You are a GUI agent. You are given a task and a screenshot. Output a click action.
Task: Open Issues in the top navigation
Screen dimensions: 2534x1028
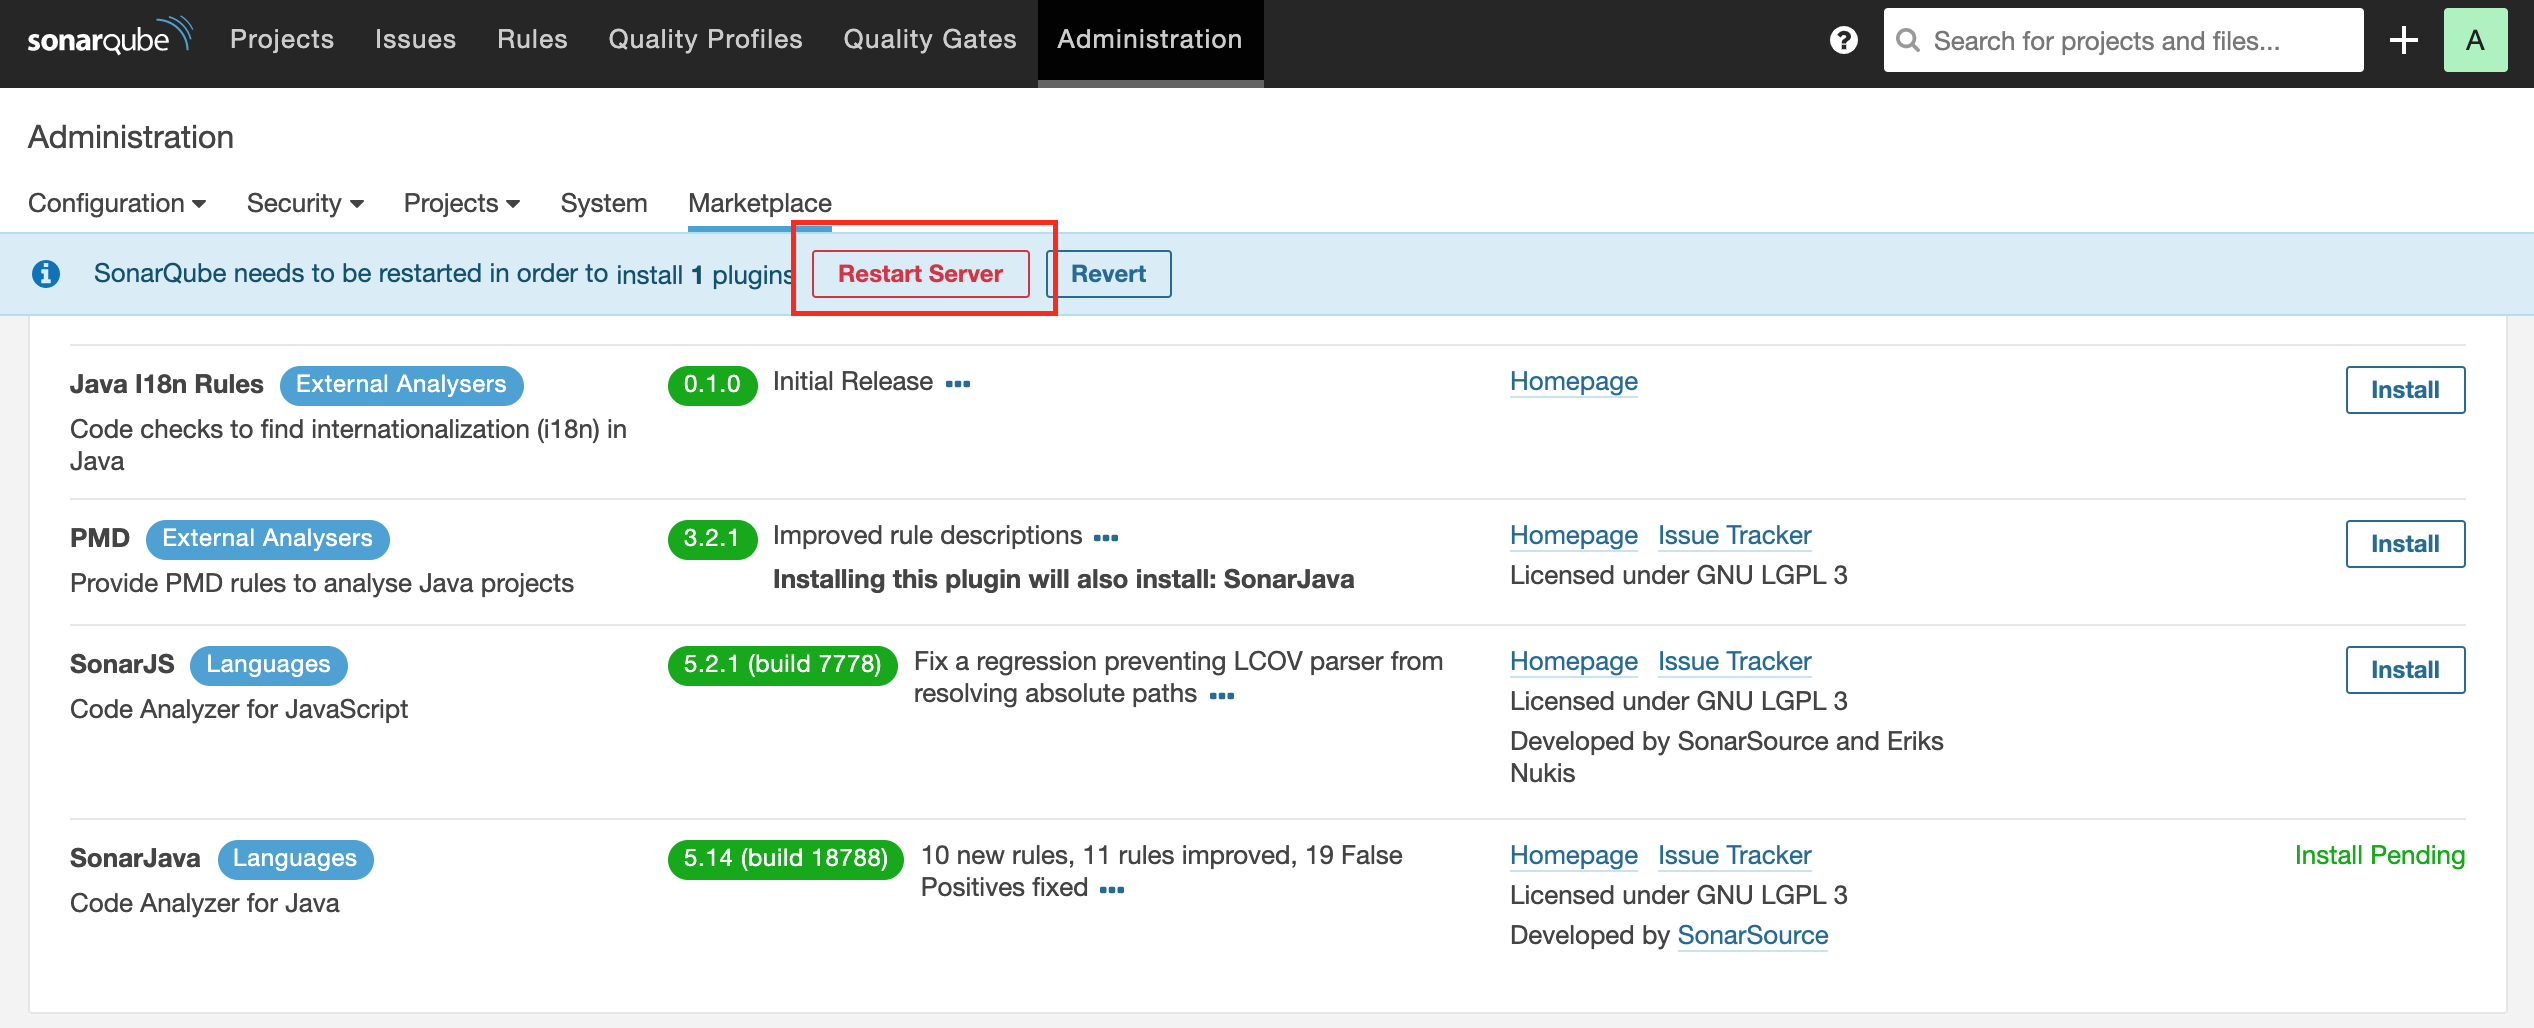click(x=416, y=39)
